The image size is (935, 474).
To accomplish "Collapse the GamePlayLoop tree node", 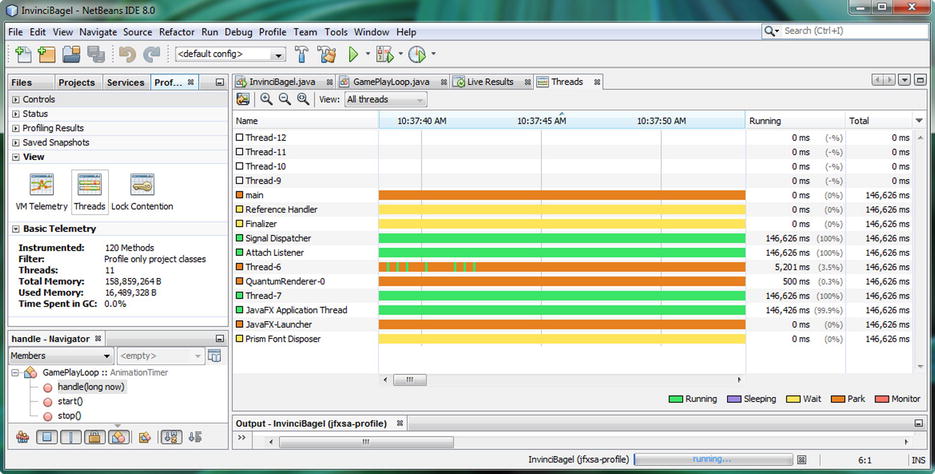I will coord(16,373).
